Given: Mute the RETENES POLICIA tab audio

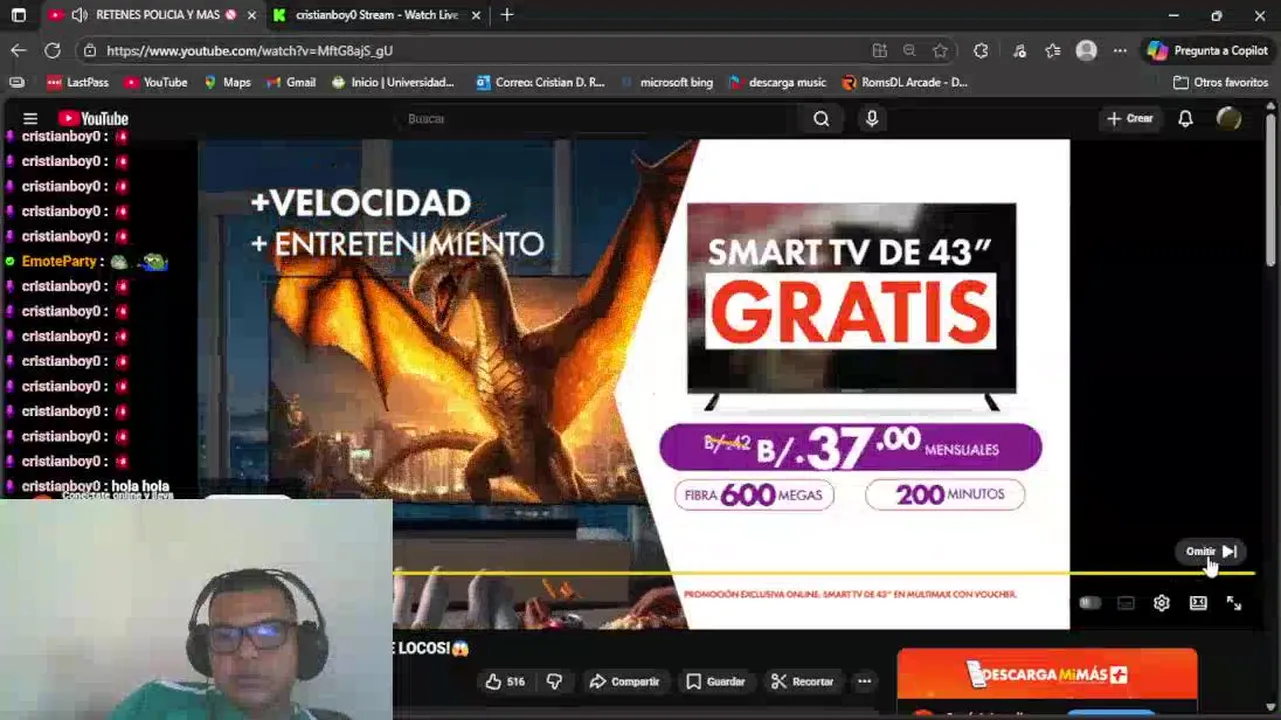Looking at the screenshot, I should click(80, 15).
